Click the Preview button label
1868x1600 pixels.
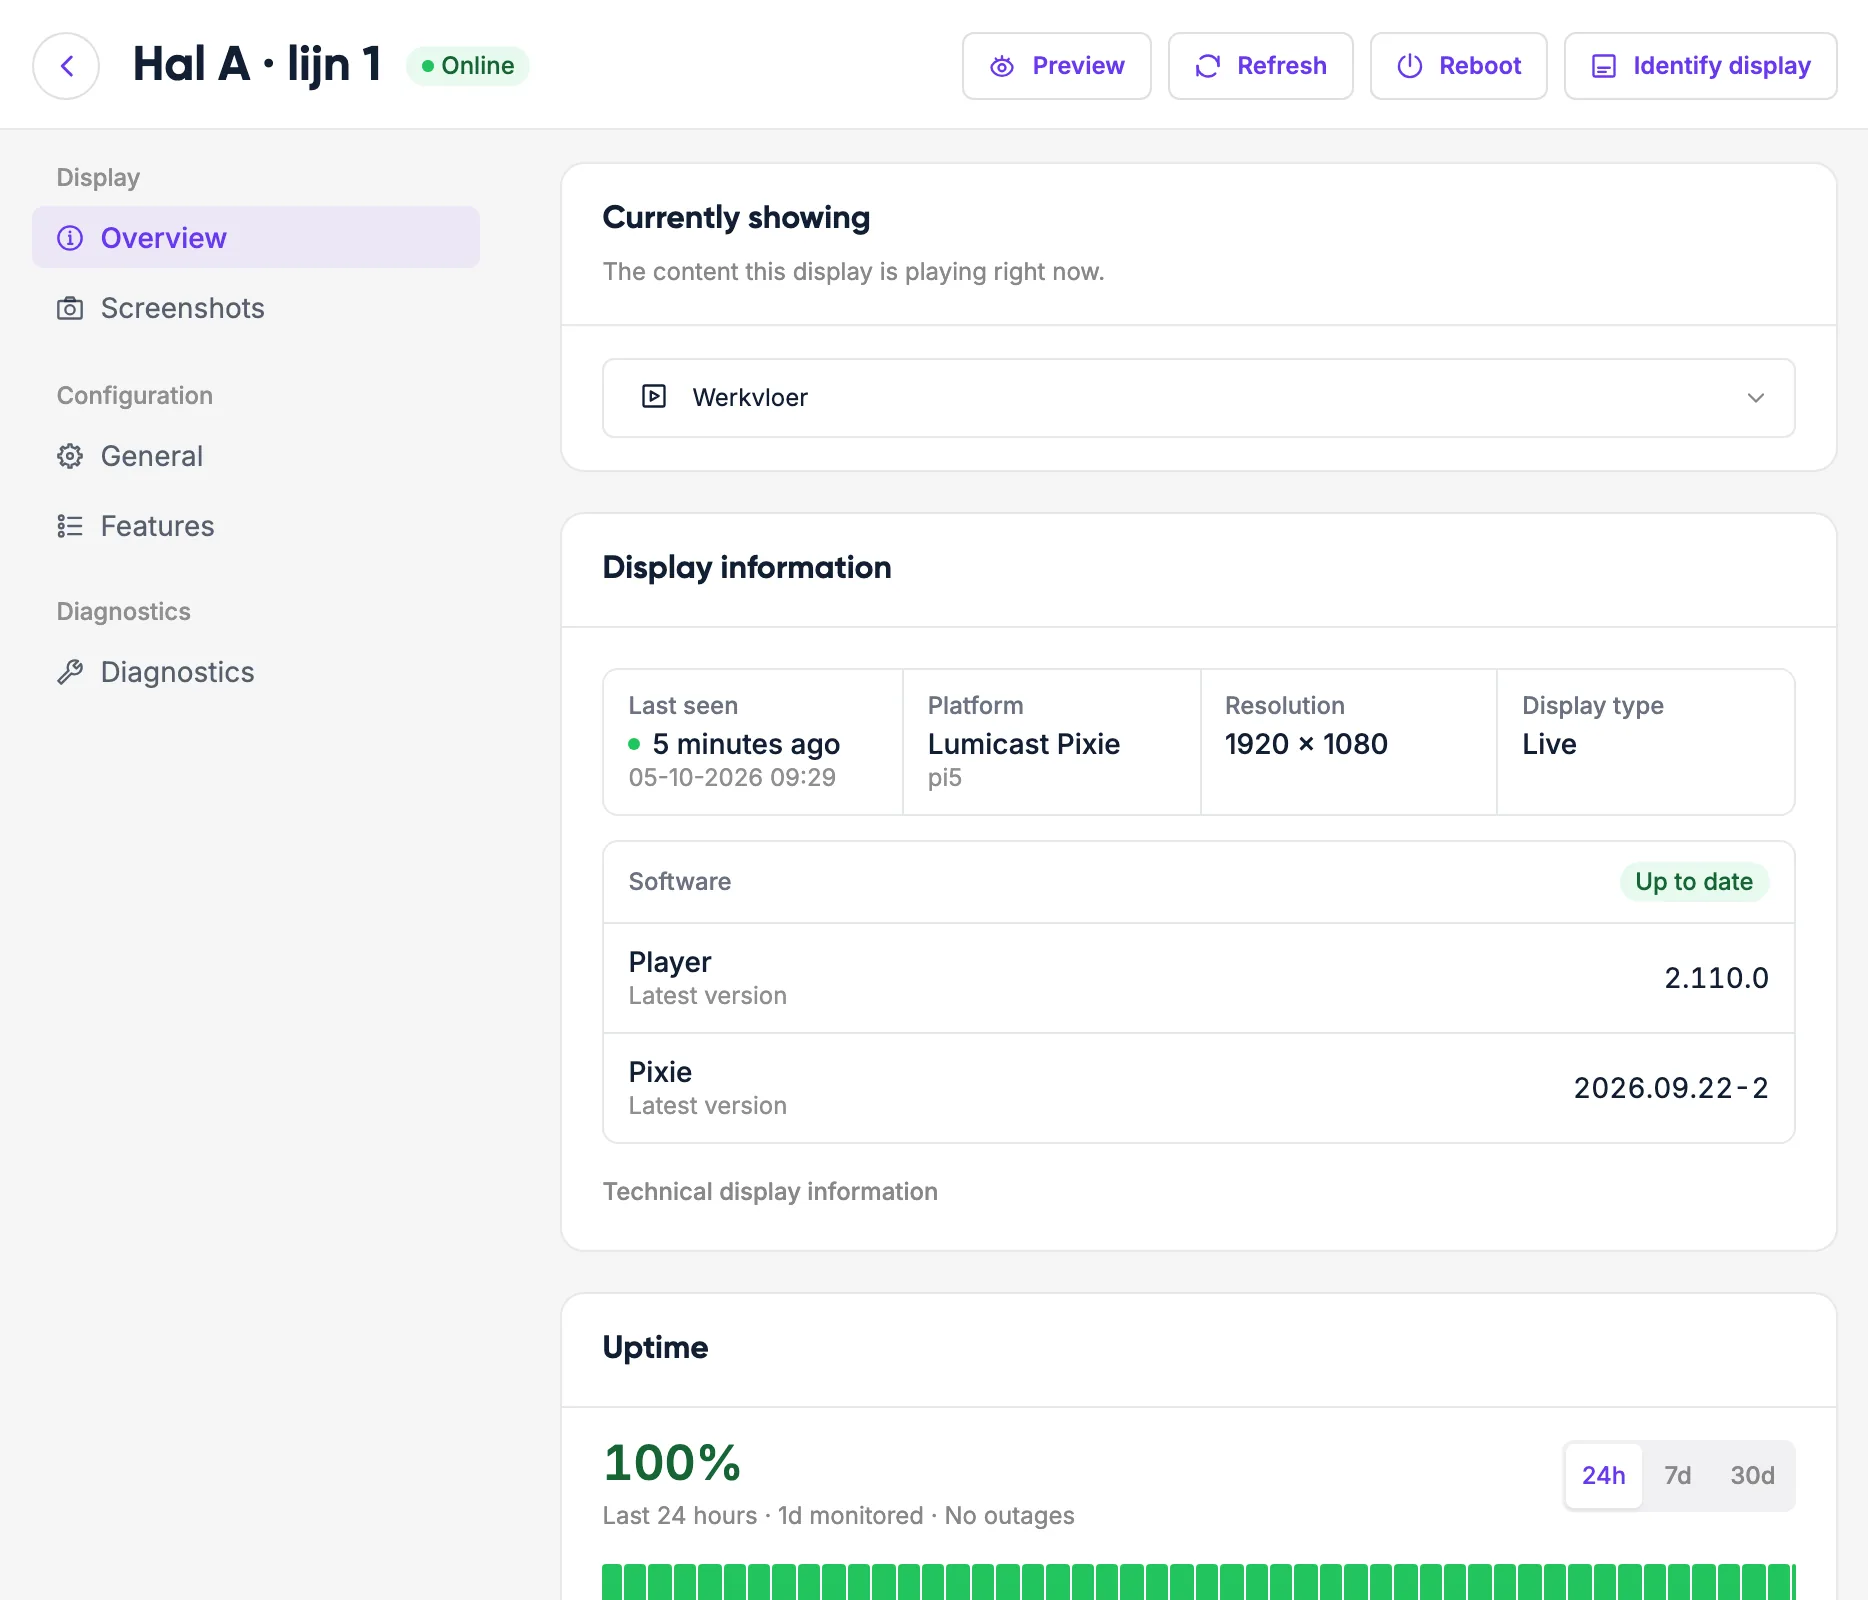coord(1078,66)
